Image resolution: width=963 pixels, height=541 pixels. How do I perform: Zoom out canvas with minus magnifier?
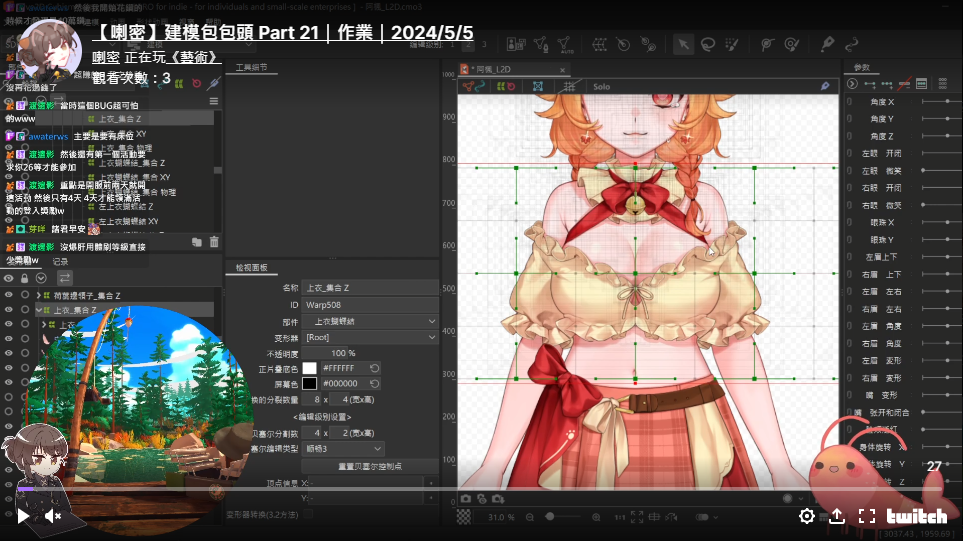(x=530, y=517)
